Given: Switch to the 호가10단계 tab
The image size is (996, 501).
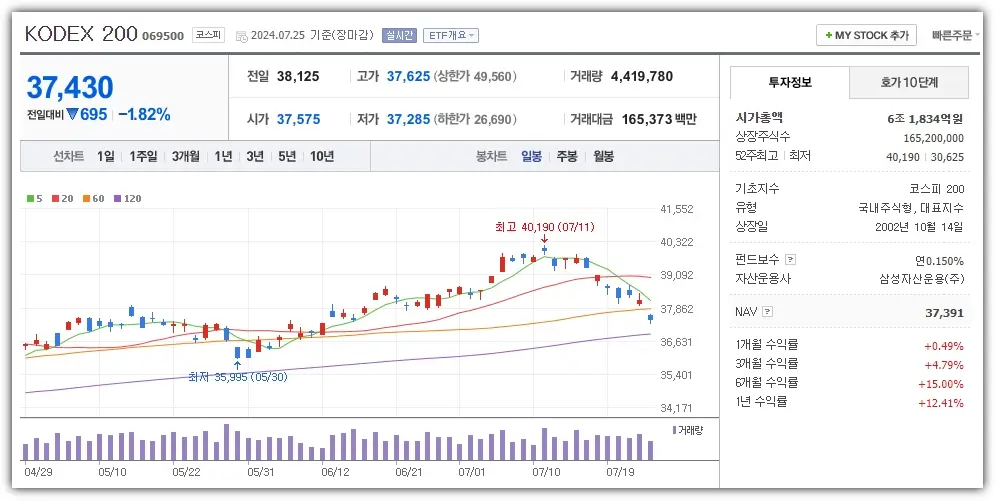Looking at the screenshot, I should pos(909,83).
